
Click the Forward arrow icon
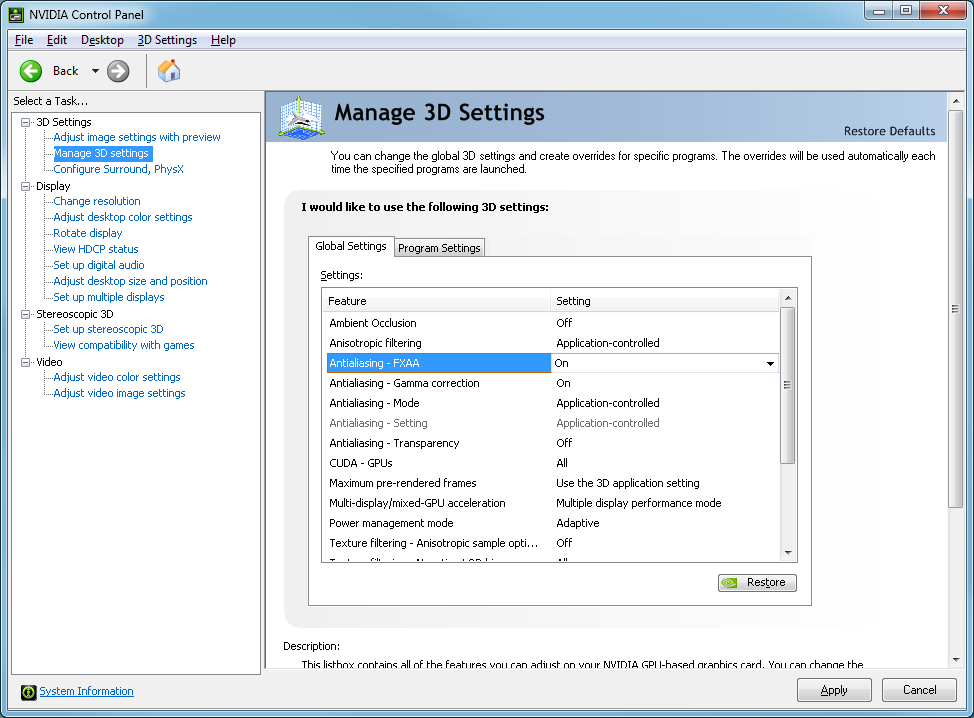pyautogui.click(x=118, y=71)
